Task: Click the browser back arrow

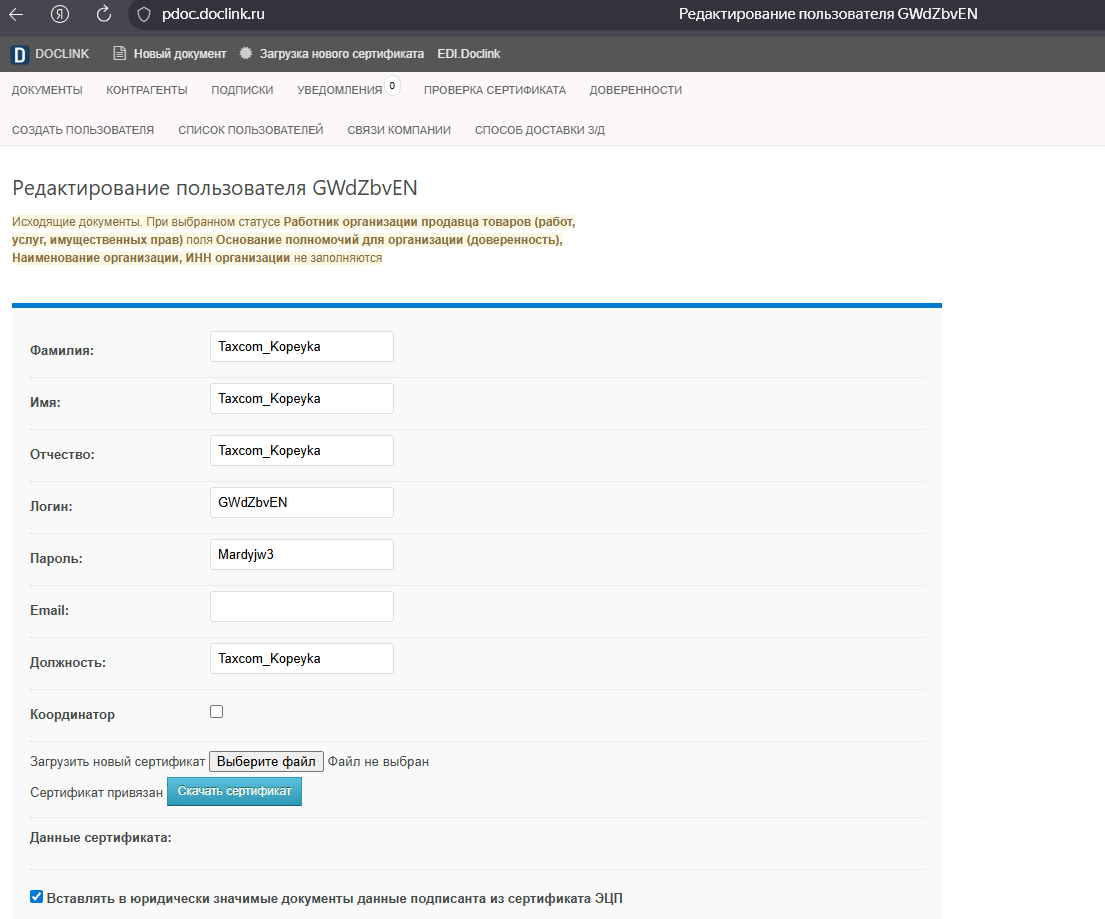Action: [16, 14]
